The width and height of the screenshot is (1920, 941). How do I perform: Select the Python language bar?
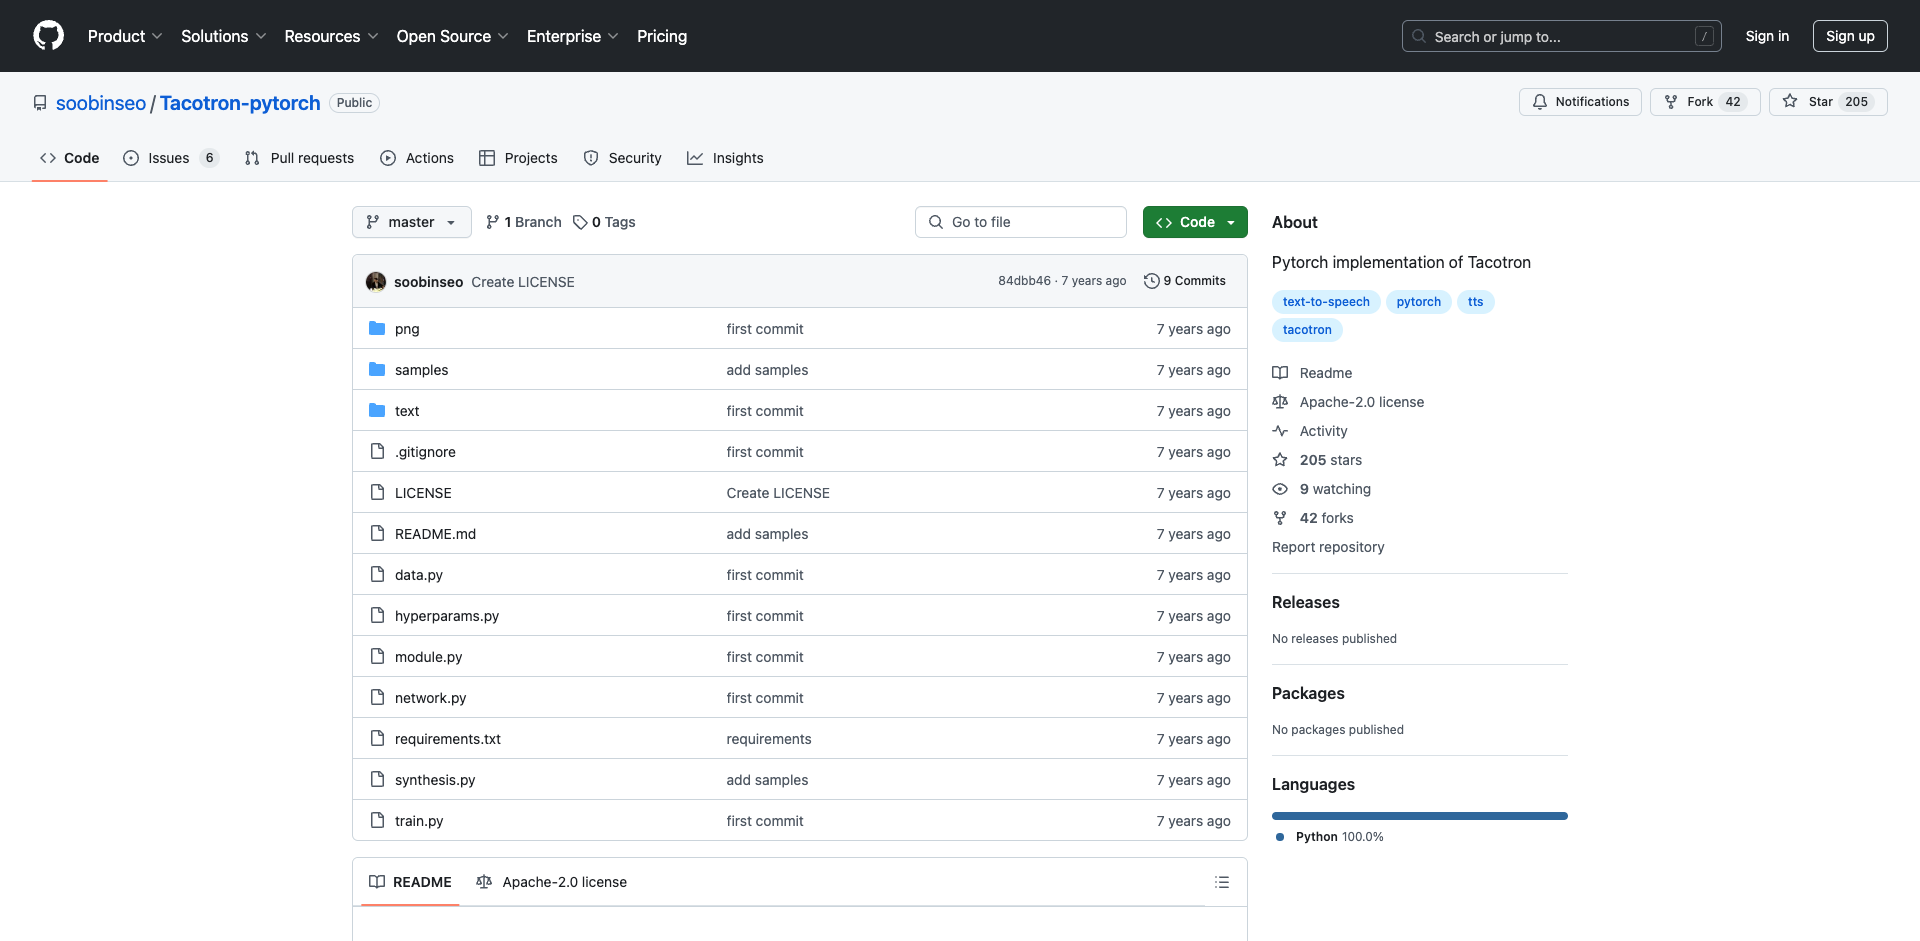(x=1419, y=815)
